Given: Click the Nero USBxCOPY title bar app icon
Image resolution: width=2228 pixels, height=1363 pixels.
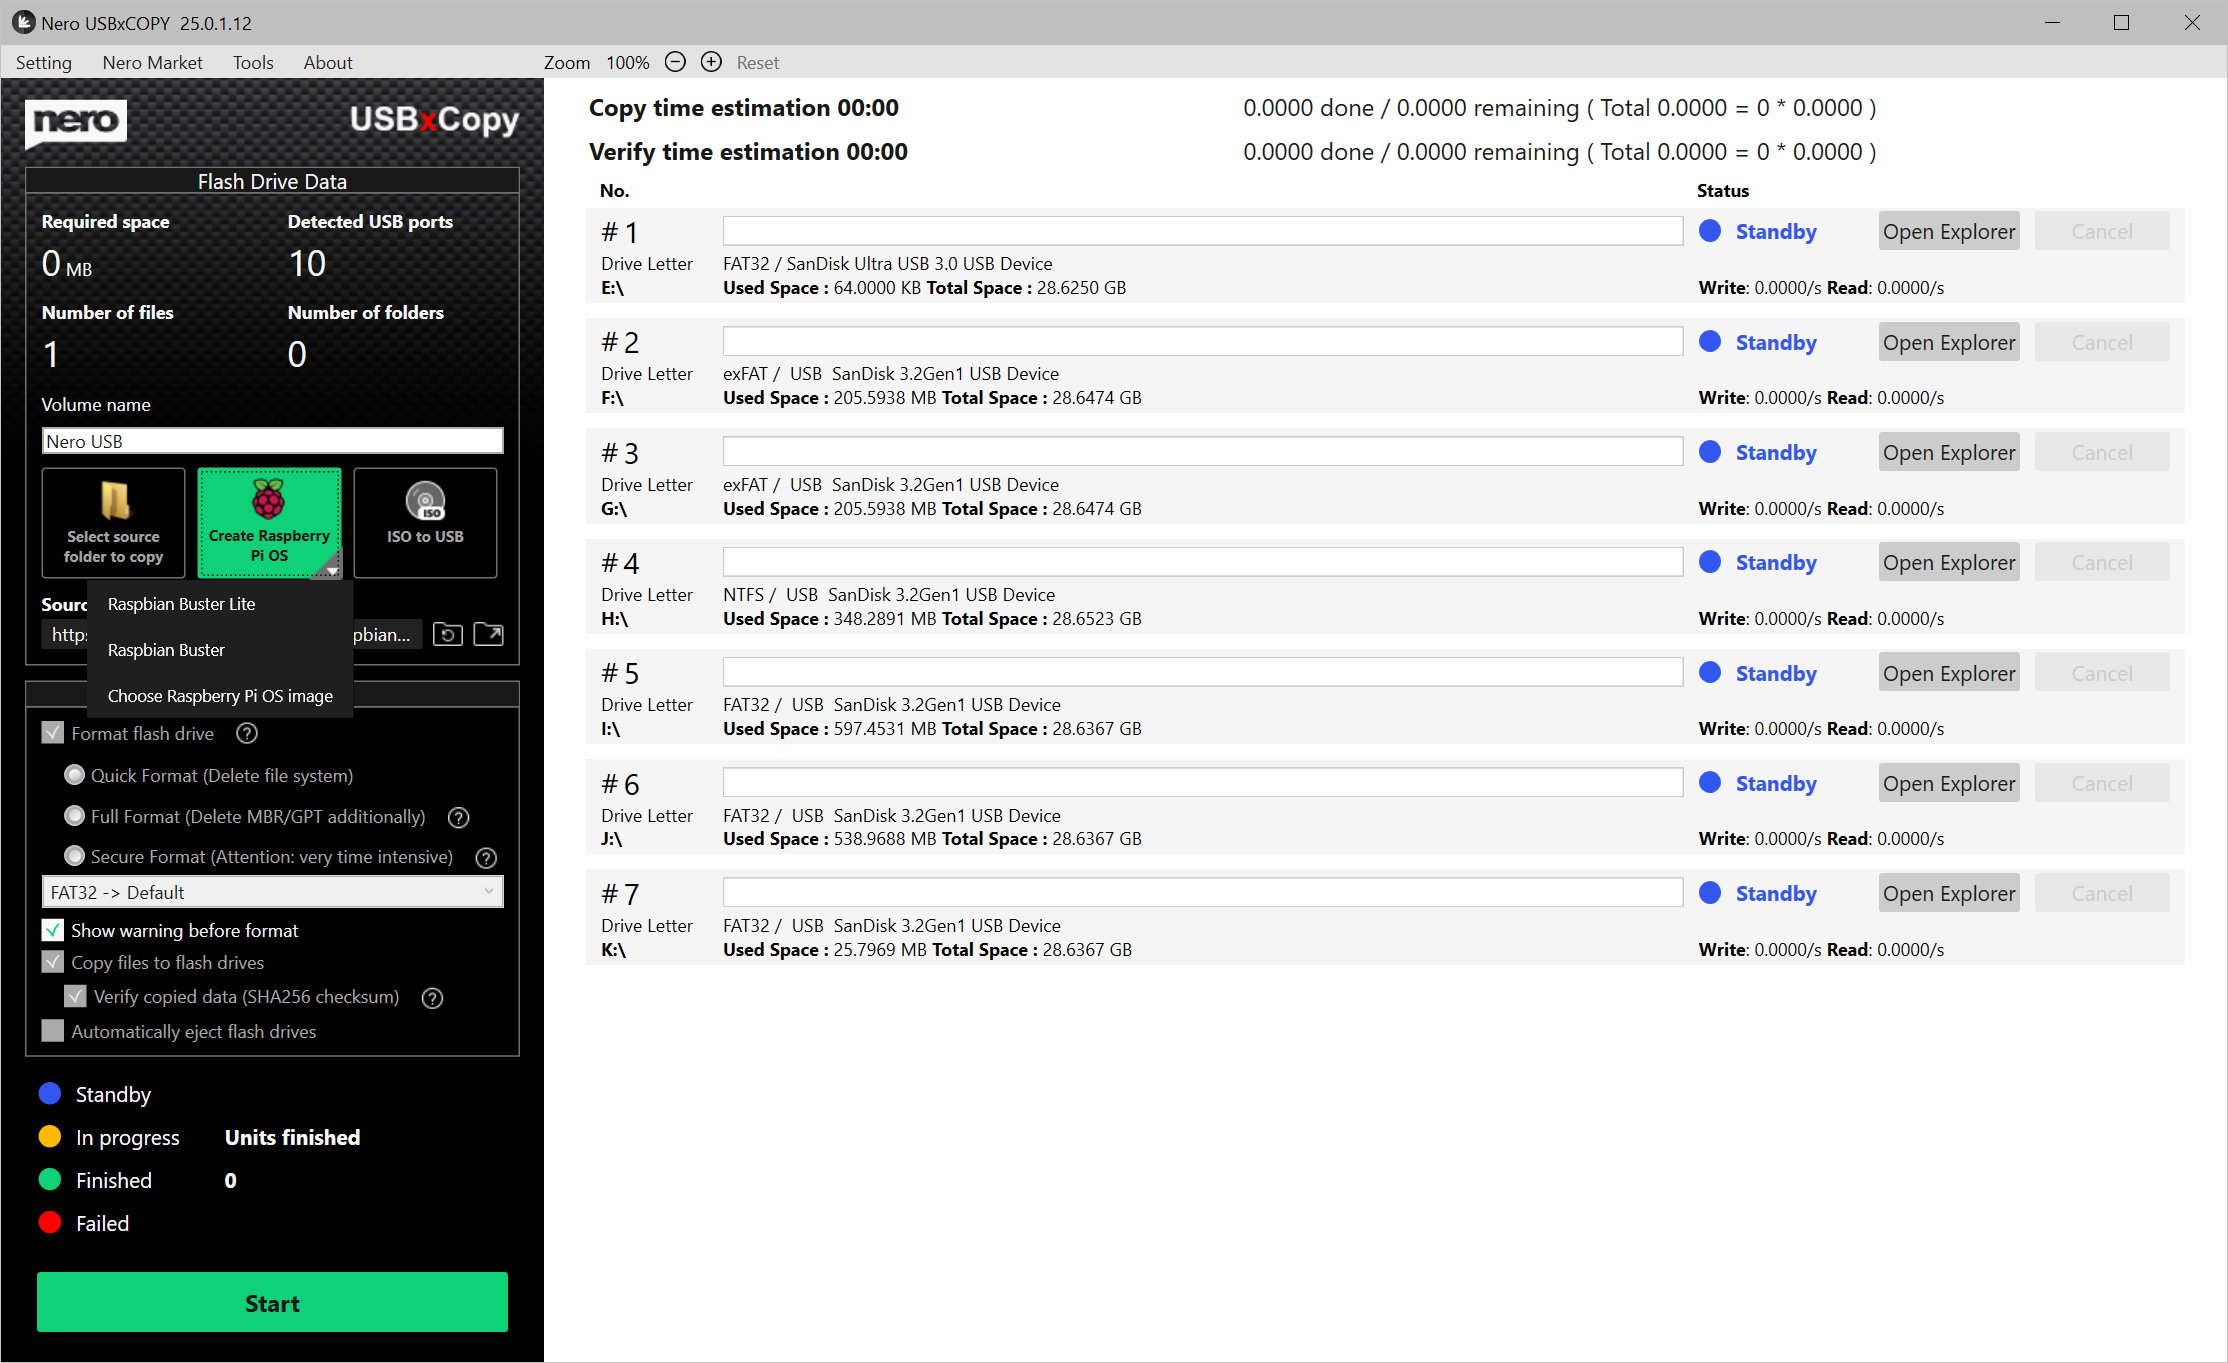Looking at the screenshot, I should click(x=23, y=22).
